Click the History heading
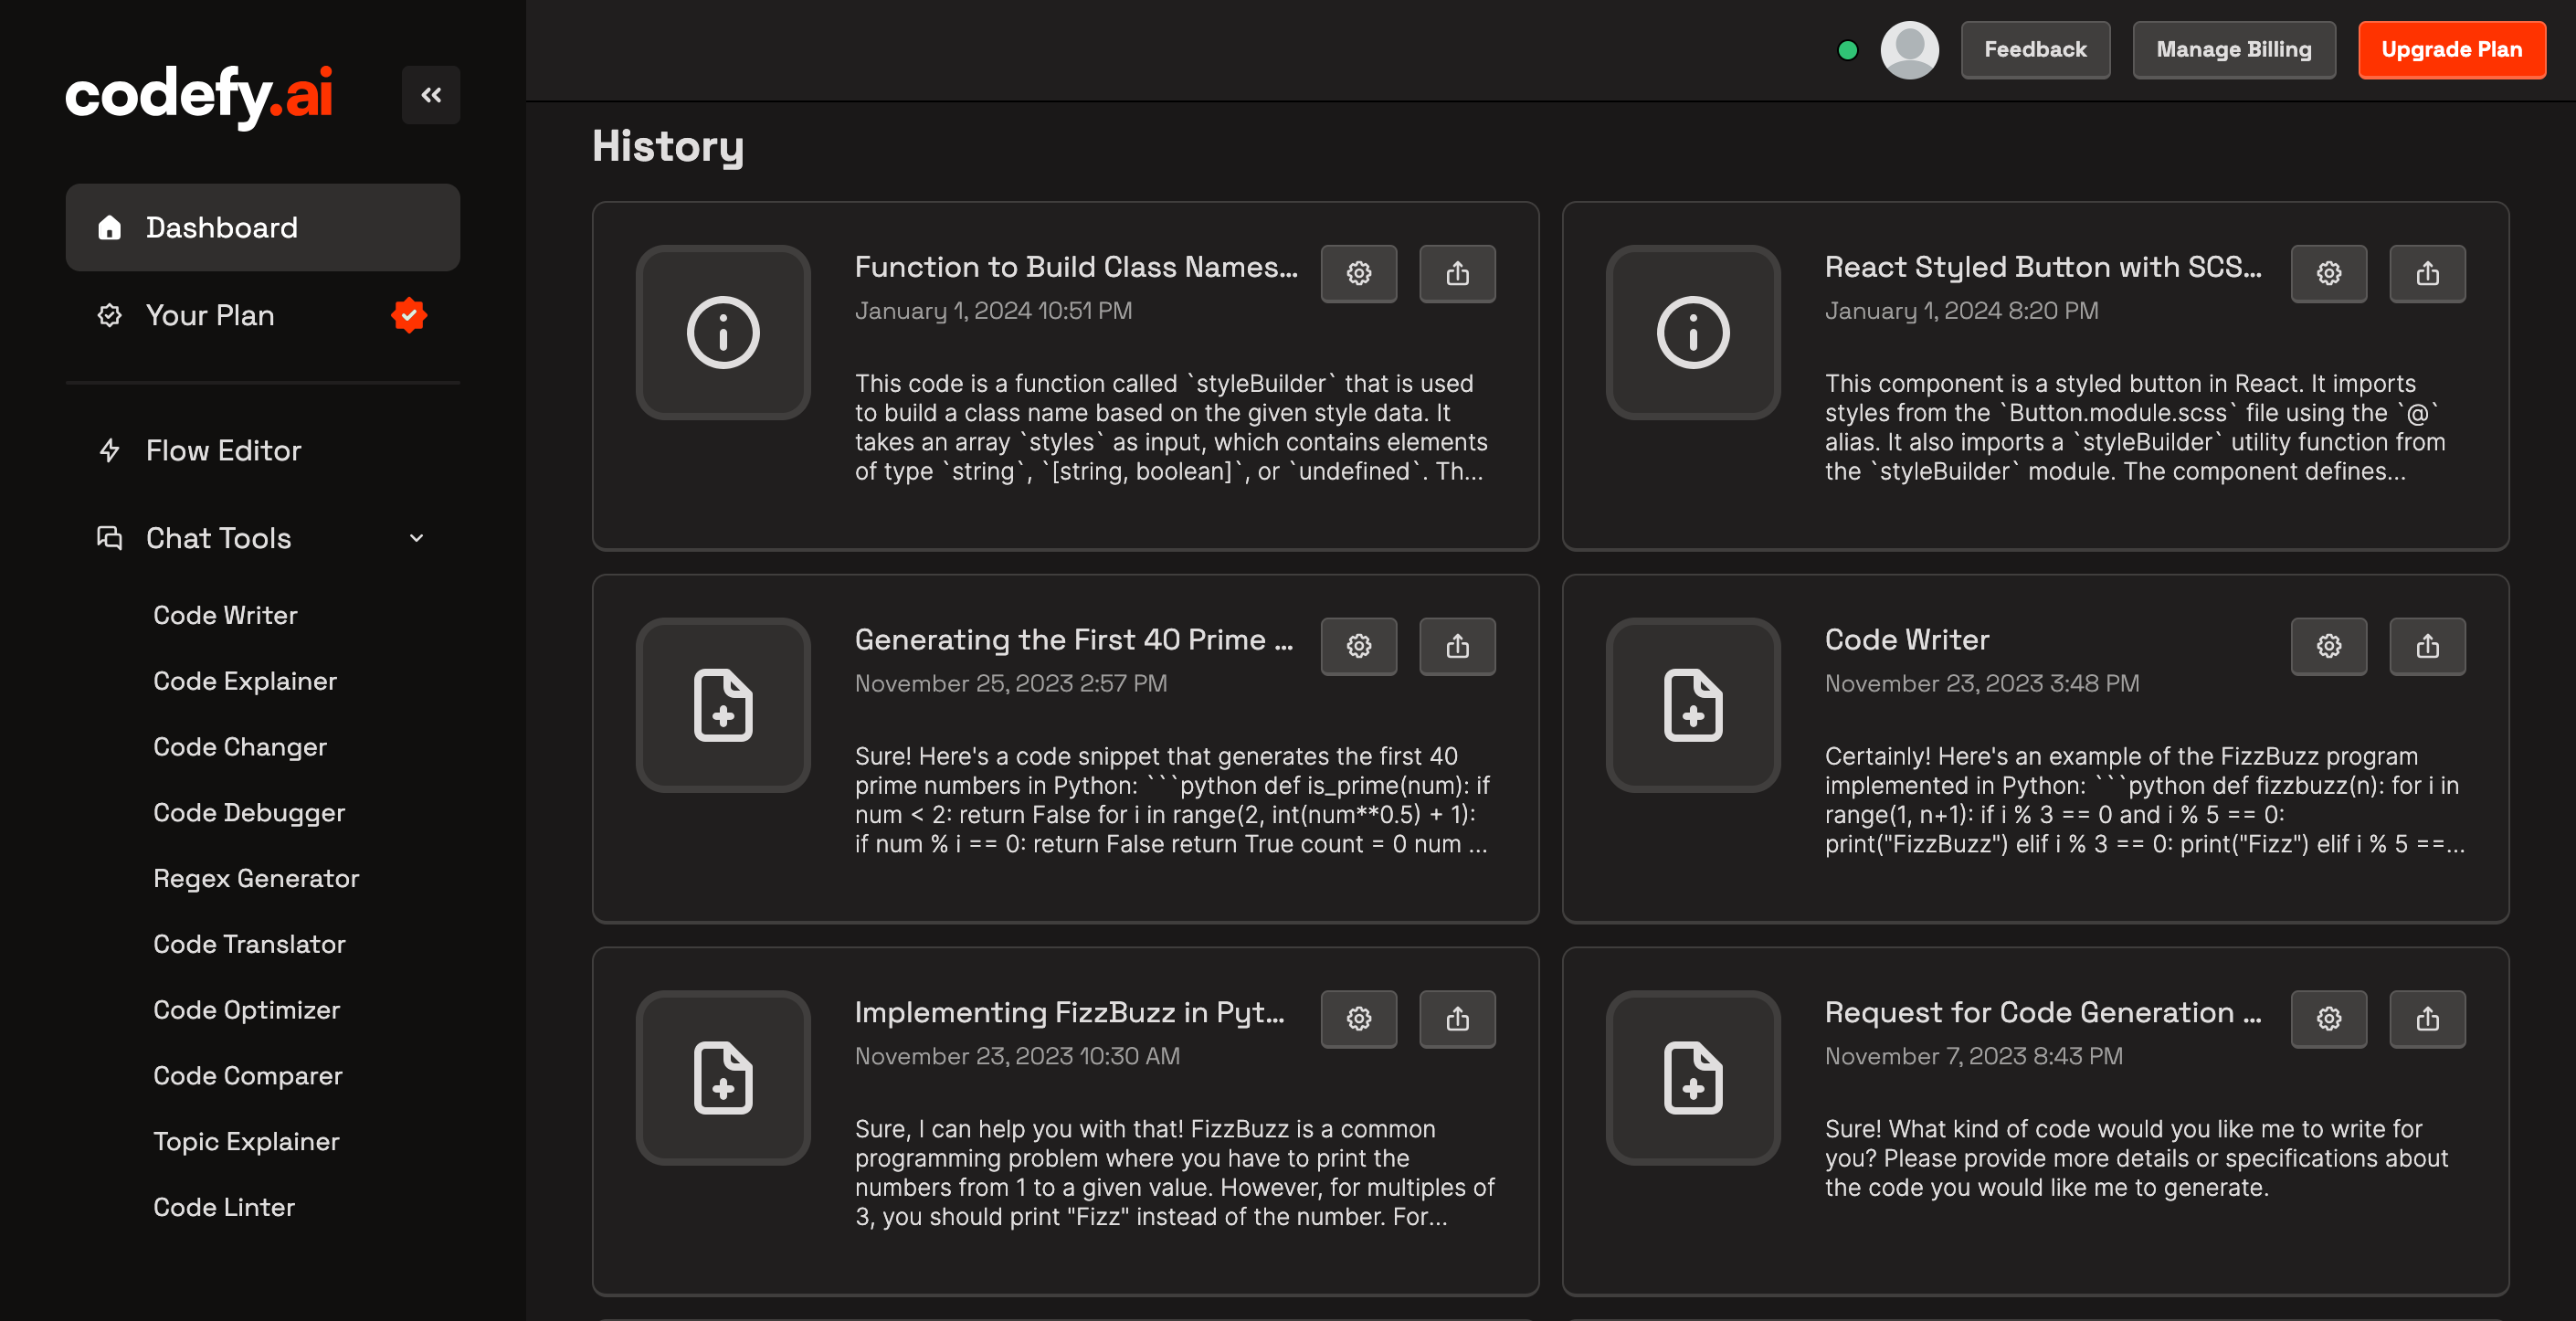The width and height of the screenshot is (2576, 1321). pyautogui.click(x=668, y=147)
